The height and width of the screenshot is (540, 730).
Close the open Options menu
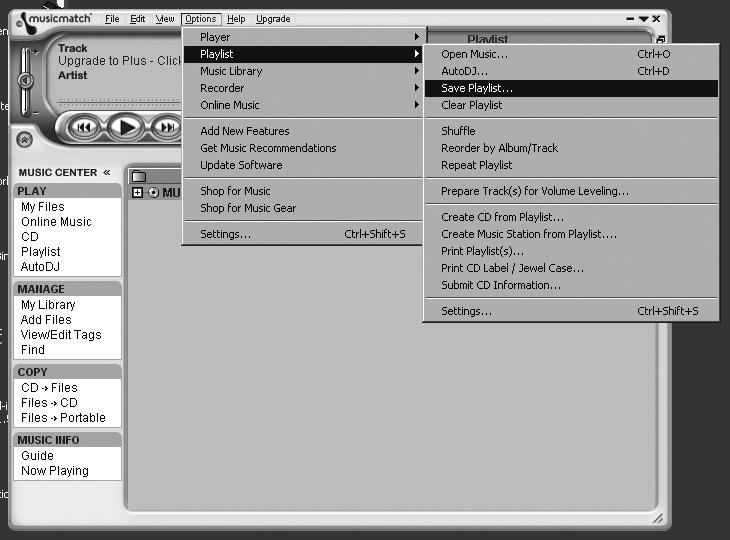tap(201, 19)
